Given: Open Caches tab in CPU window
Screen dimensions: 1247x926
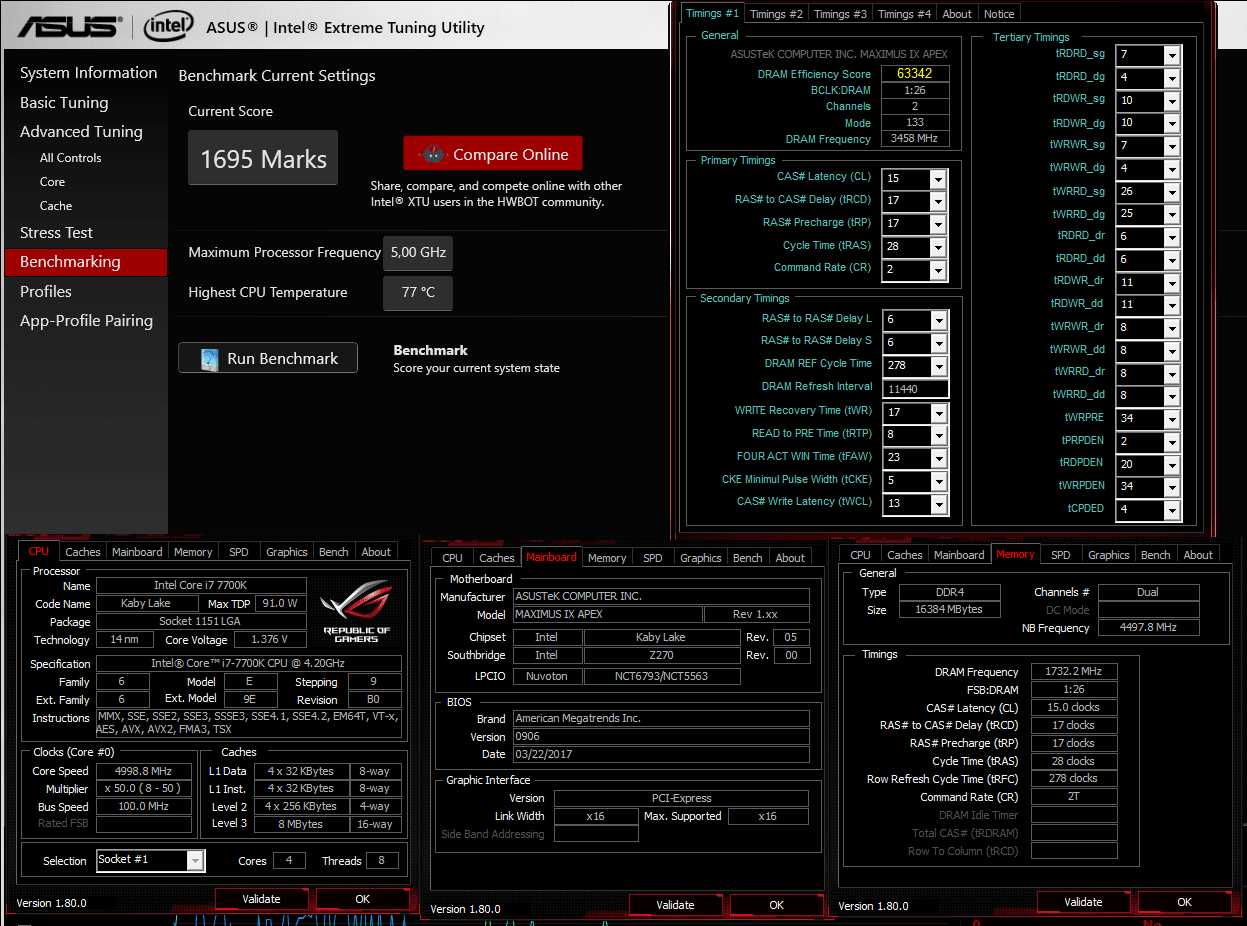Looking at the screenshot, I should click(83, 552).
